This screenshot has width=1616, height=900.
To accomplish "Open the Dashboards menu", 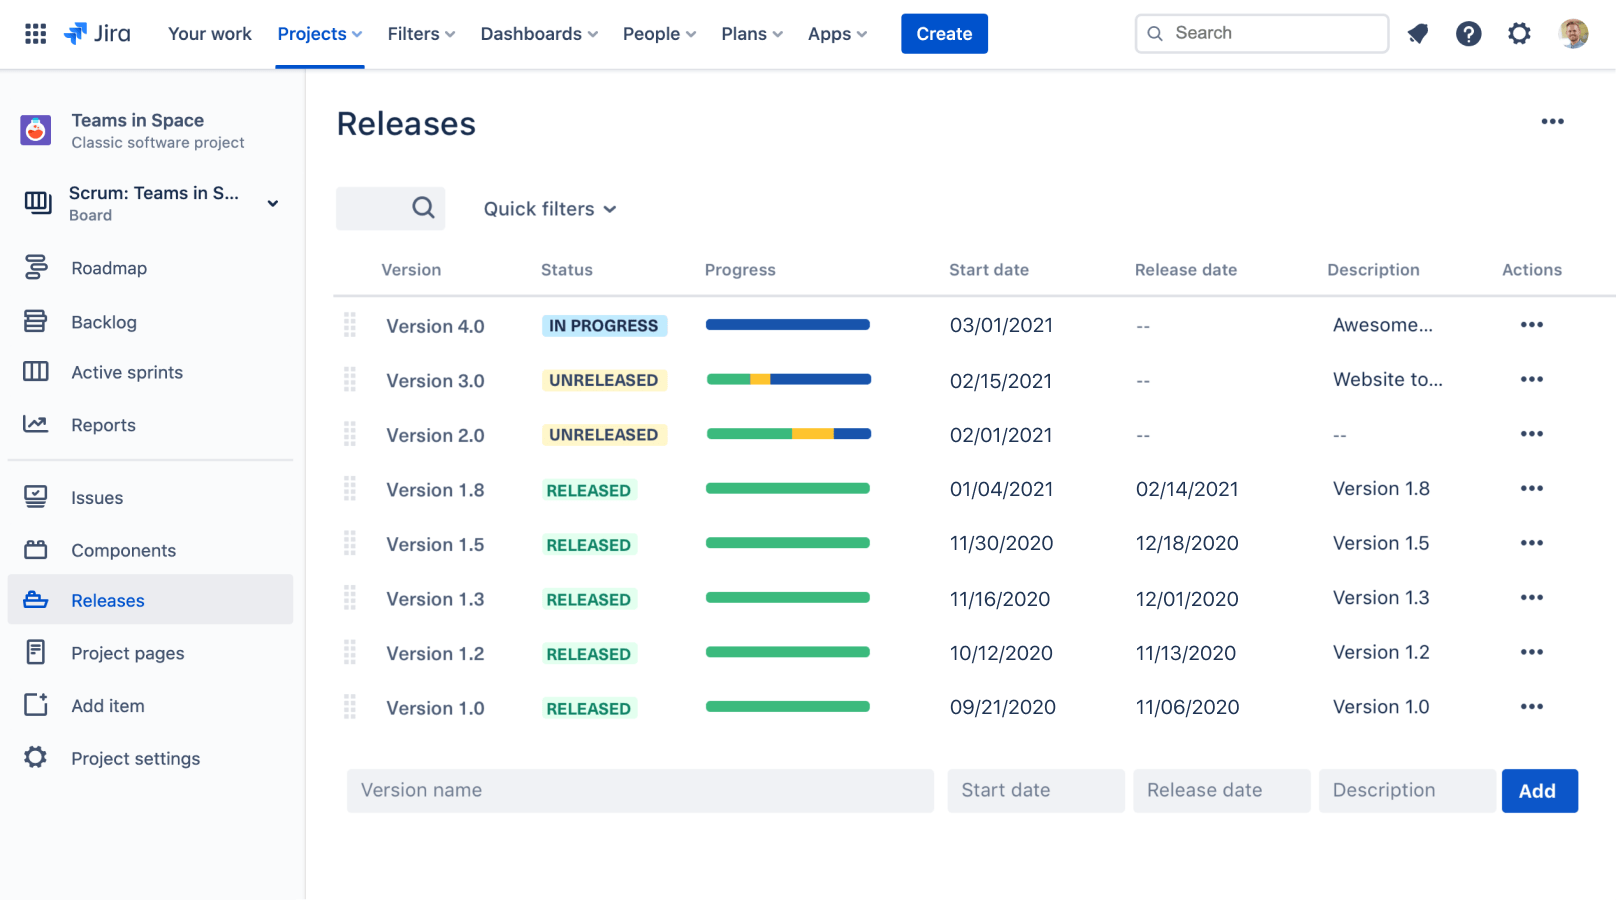I will coord(539,34).
